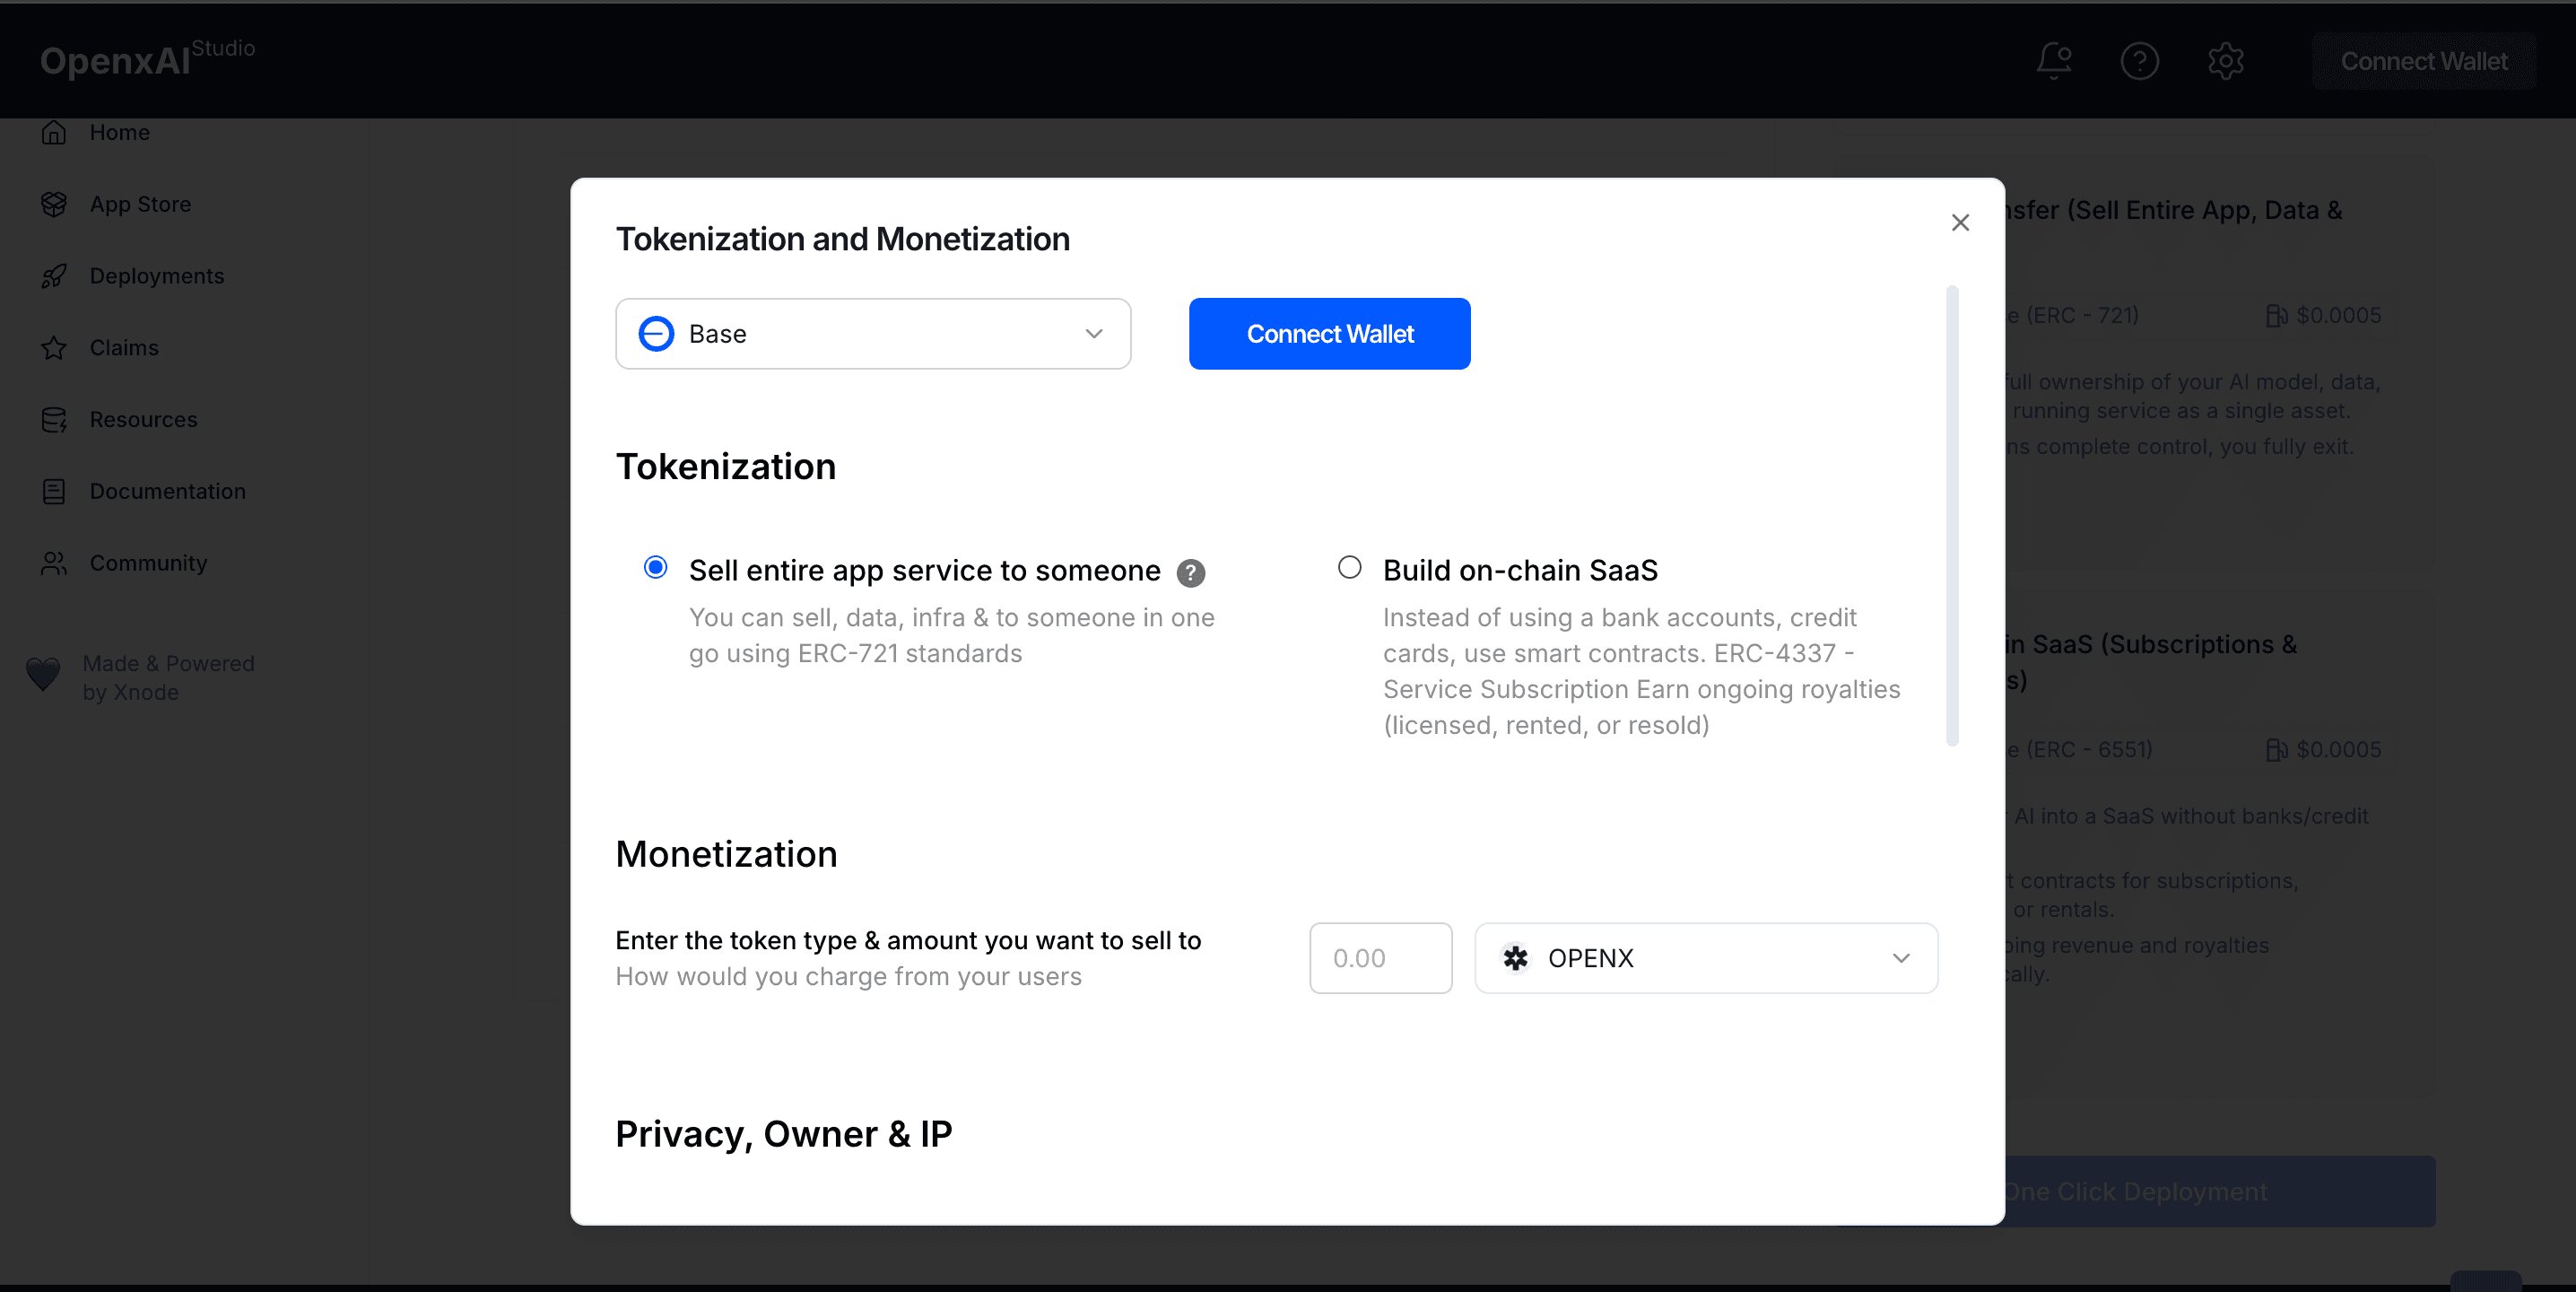Click Made & Powered by Xnode text
This screenshot has width=2576, height=1292.
coord(168,678)
